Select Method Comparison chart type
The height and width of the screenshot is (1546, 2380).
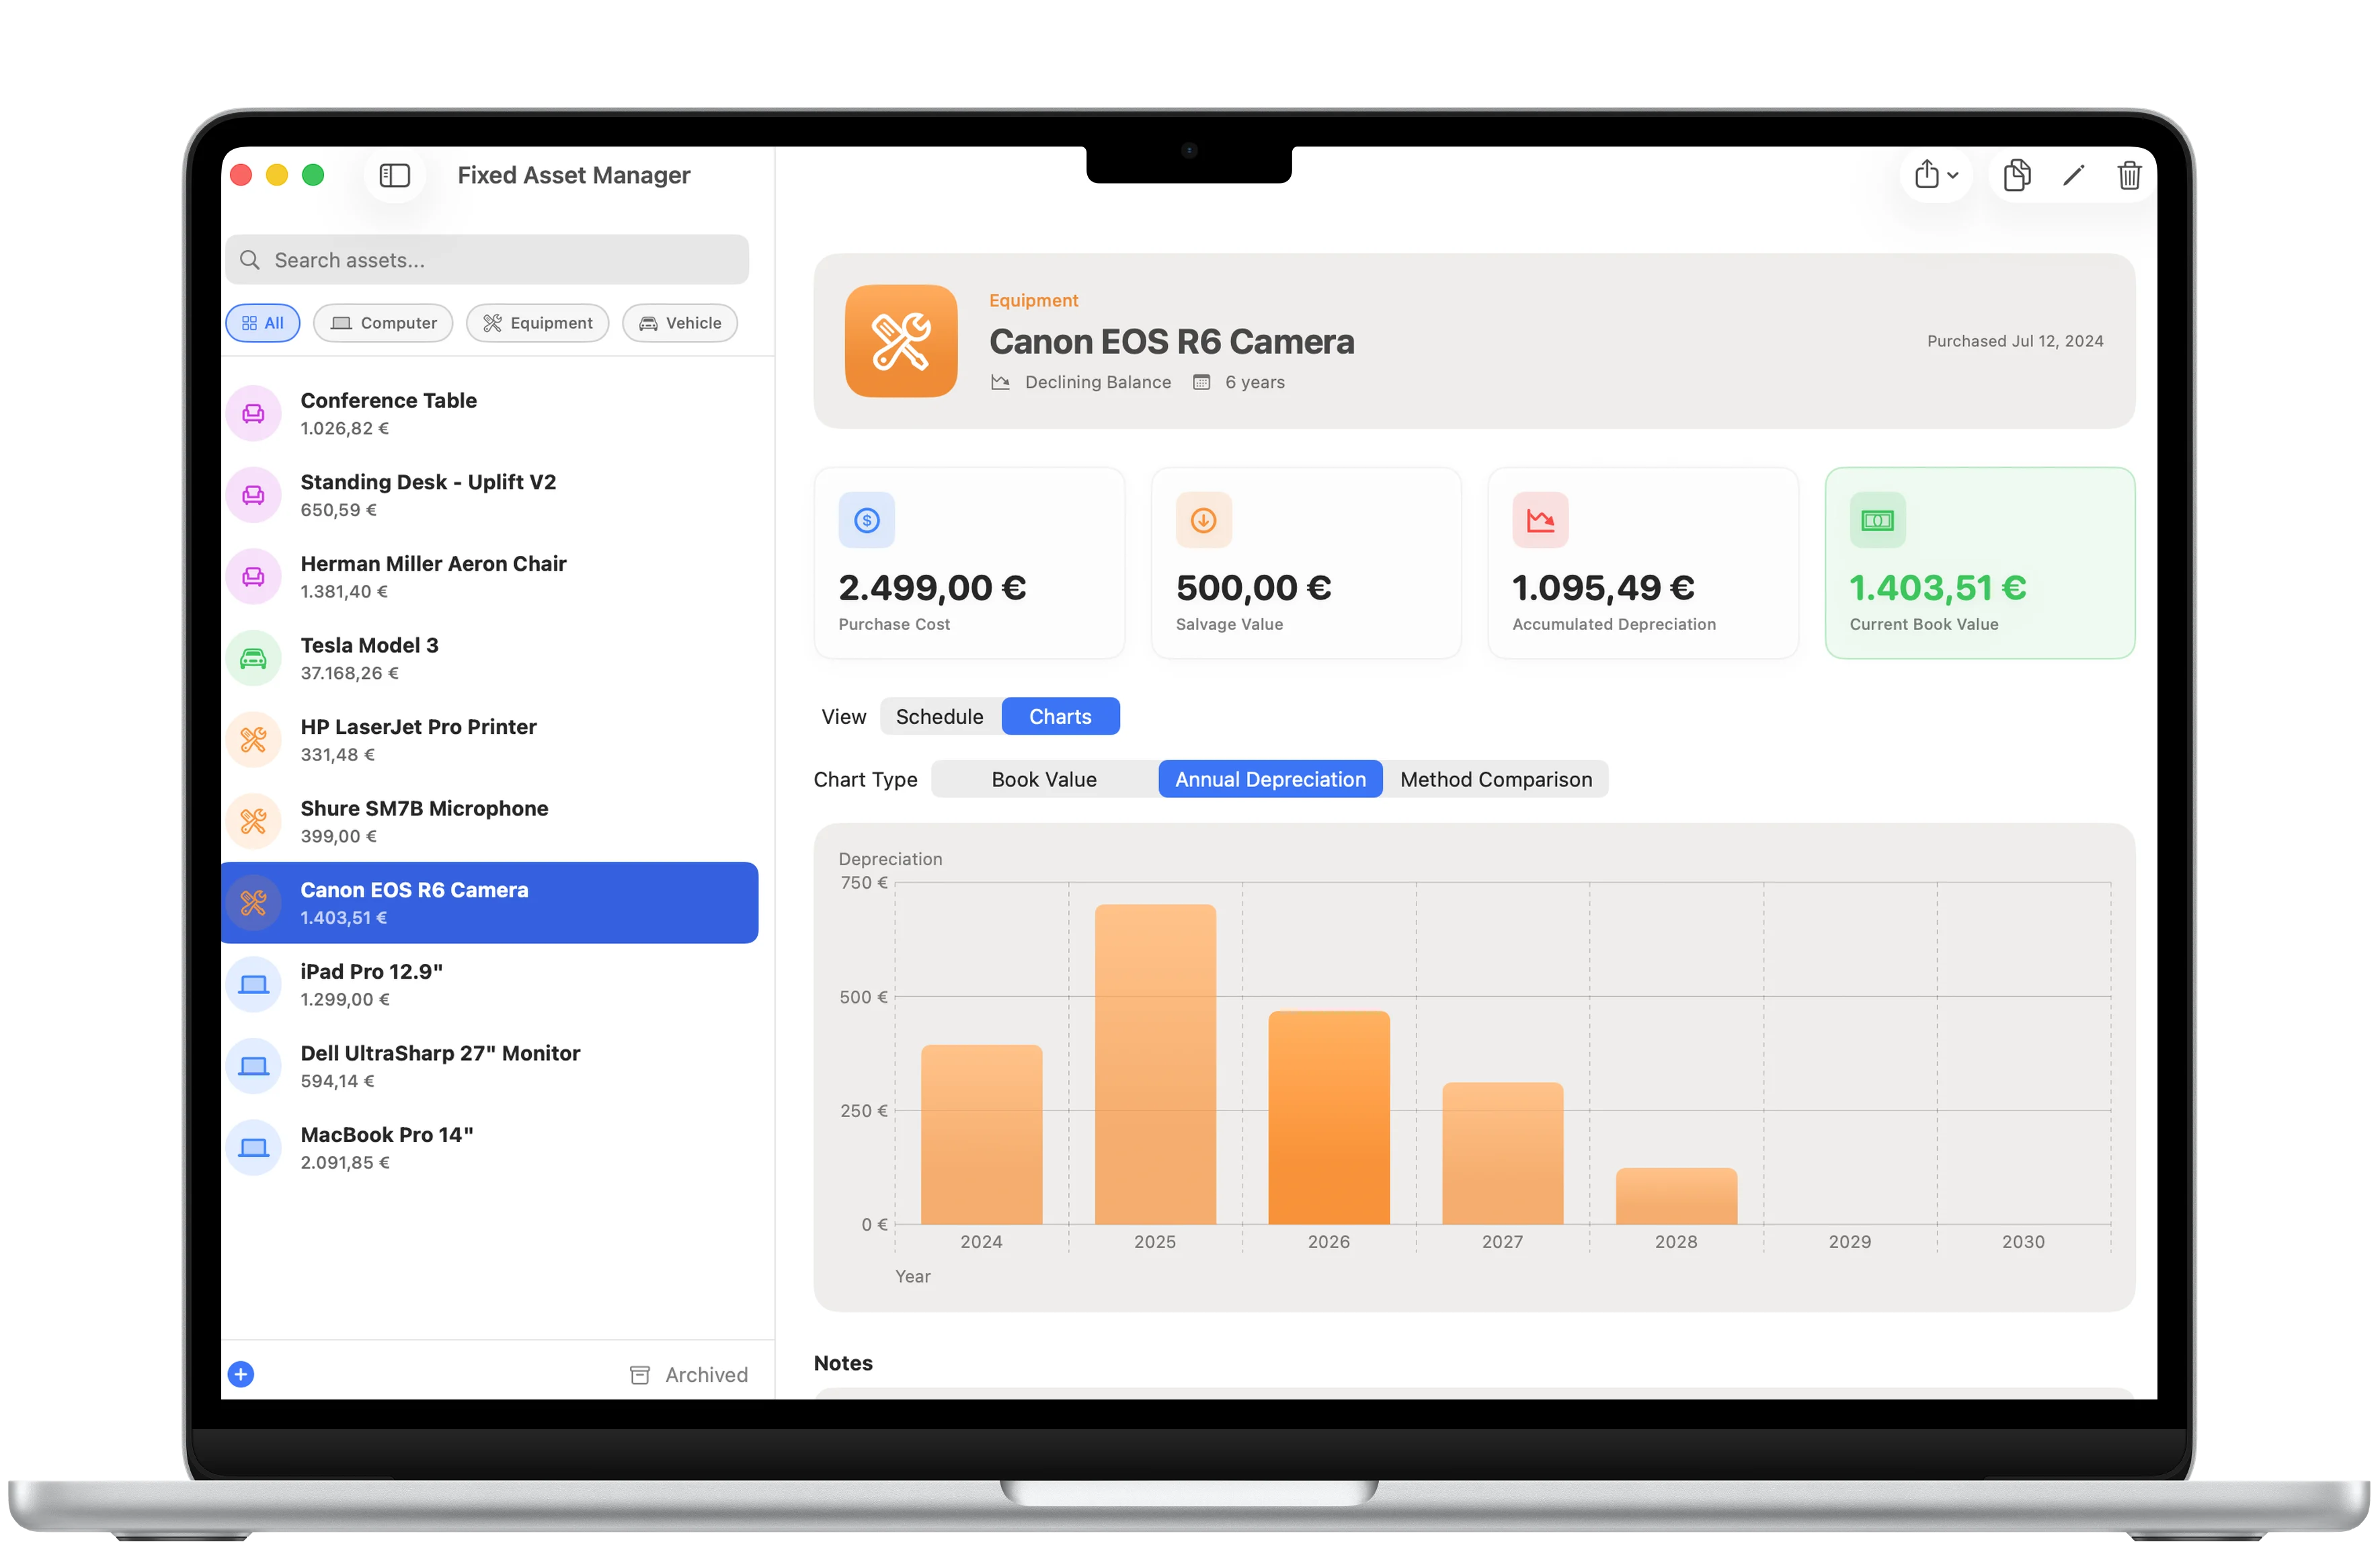1496,780
